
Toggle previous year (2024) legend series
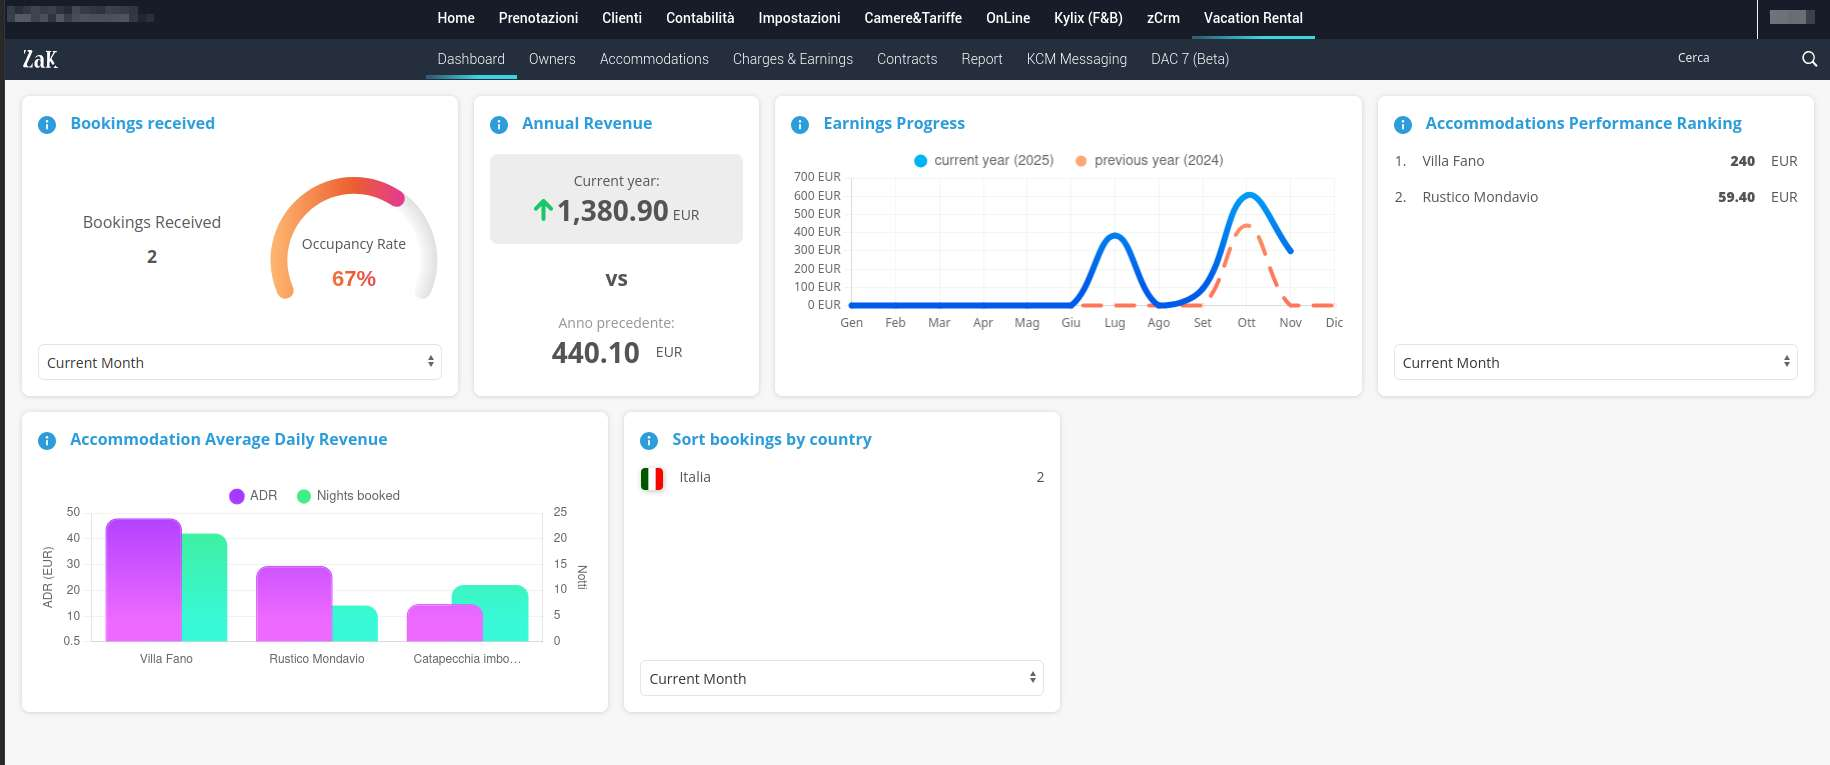(1148, 160)
